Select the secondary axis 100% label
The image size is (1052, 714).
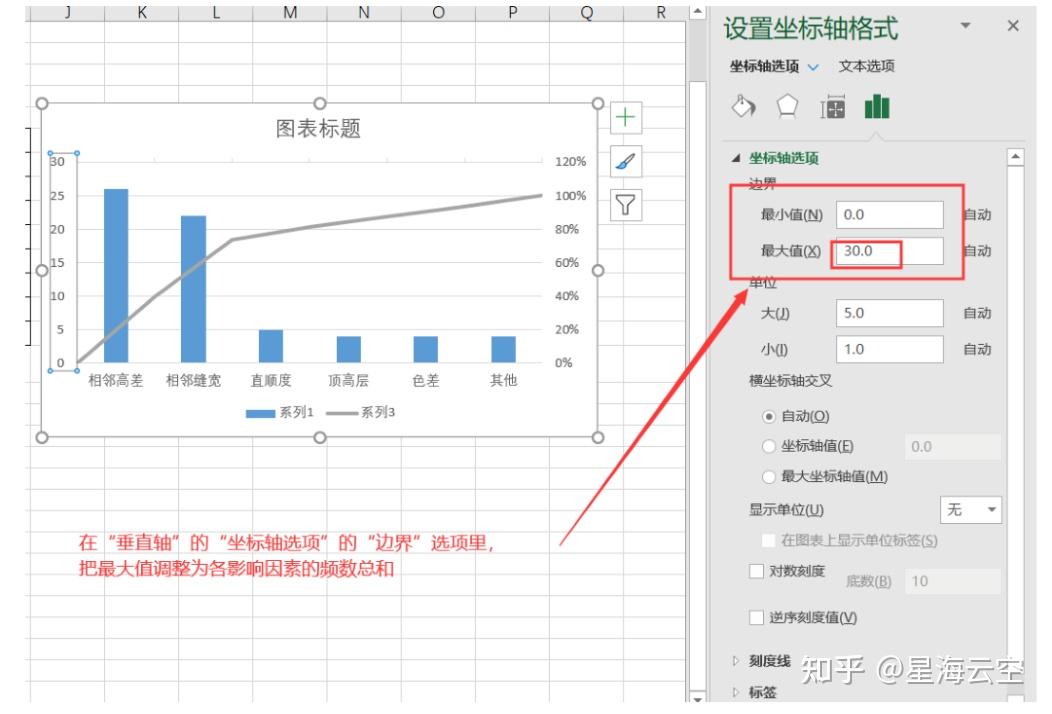tap(570, 196)
